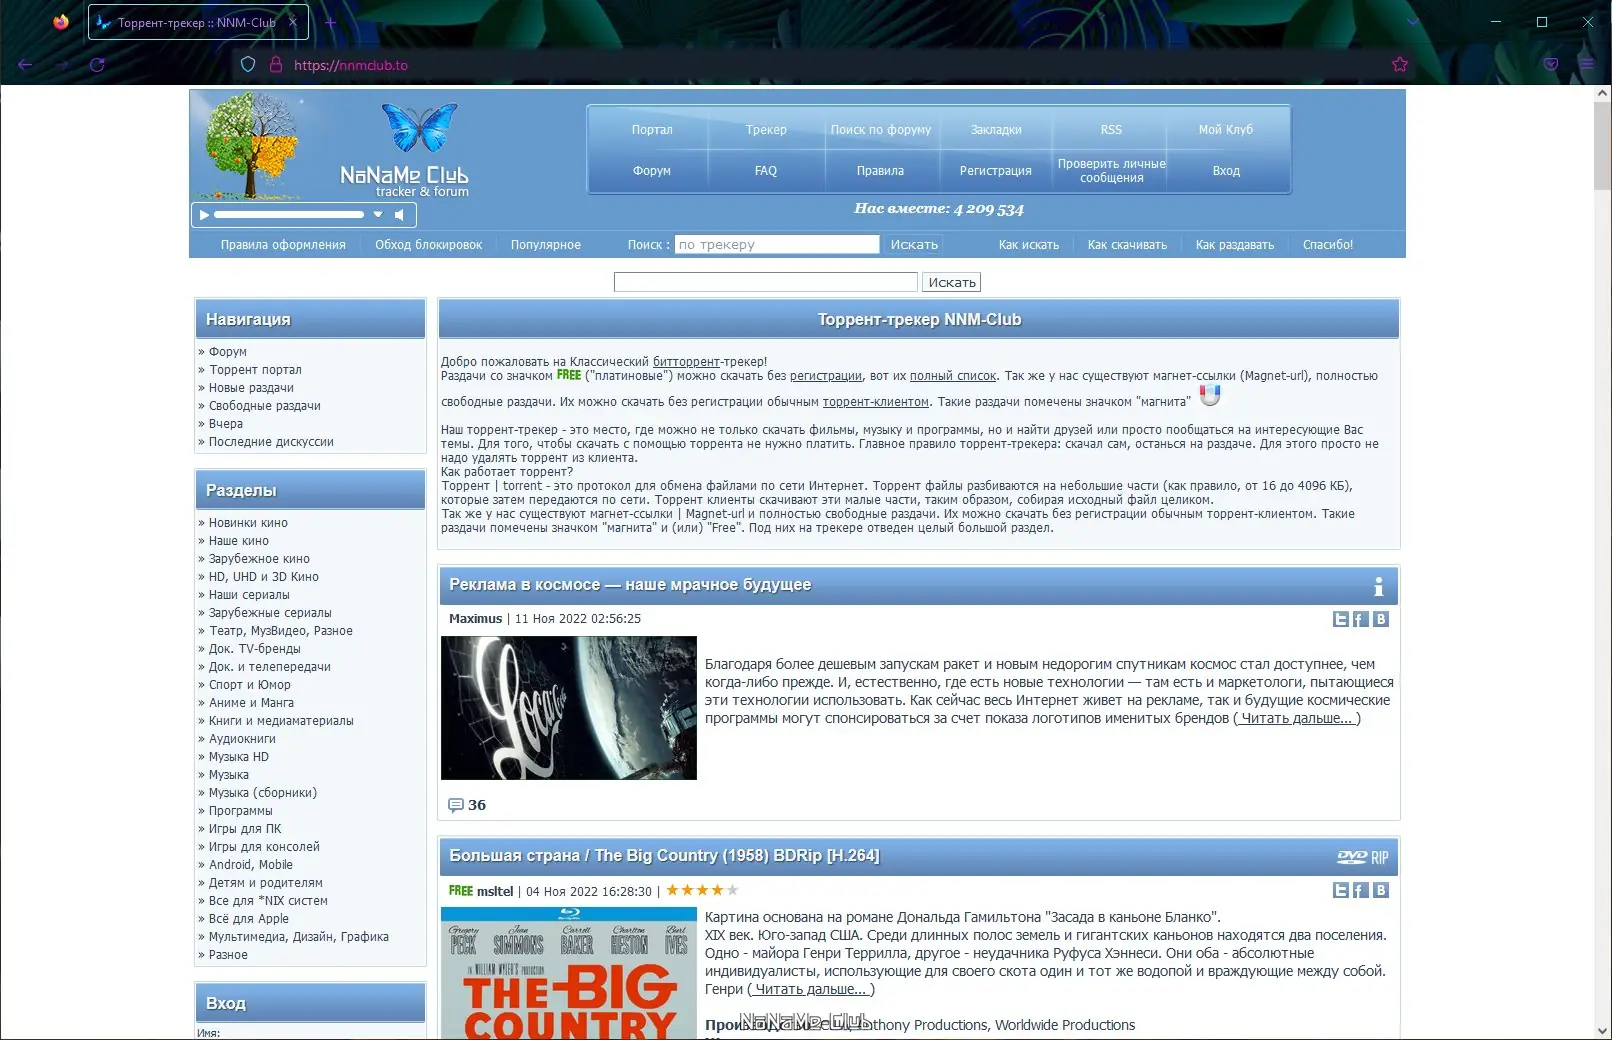Viewport: 1612px width, 1040px height.
Task: Click the padlock site security icon
Action: [276, 65]
